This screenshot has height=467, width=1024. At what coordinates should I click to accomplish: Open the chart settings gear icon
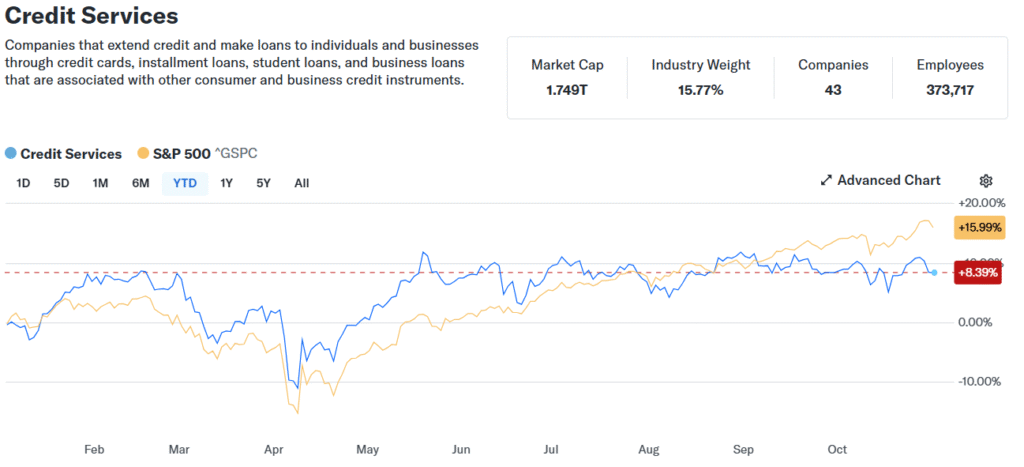pos(985,181)
